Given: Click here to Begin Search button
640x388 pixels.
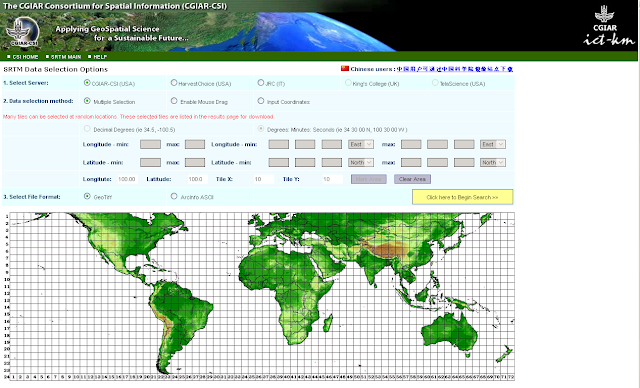Looking at the screenshot, I should (462, 197).
